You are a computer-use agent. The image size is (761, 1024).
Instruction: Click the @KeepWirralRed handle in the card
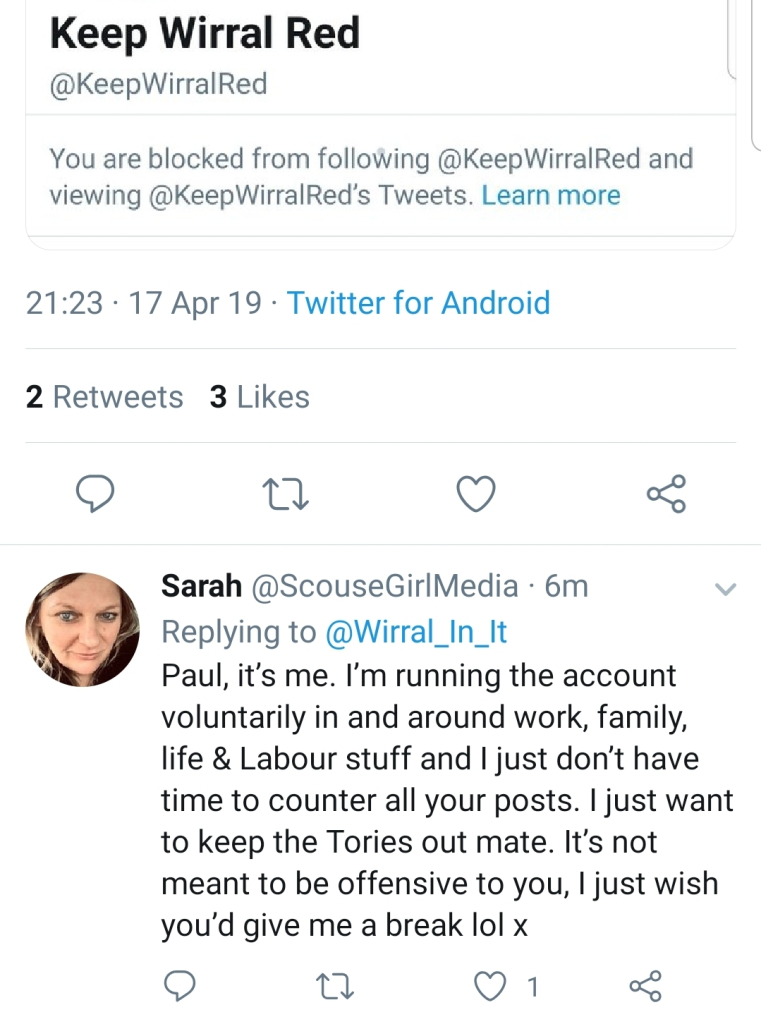coord(158,84)
